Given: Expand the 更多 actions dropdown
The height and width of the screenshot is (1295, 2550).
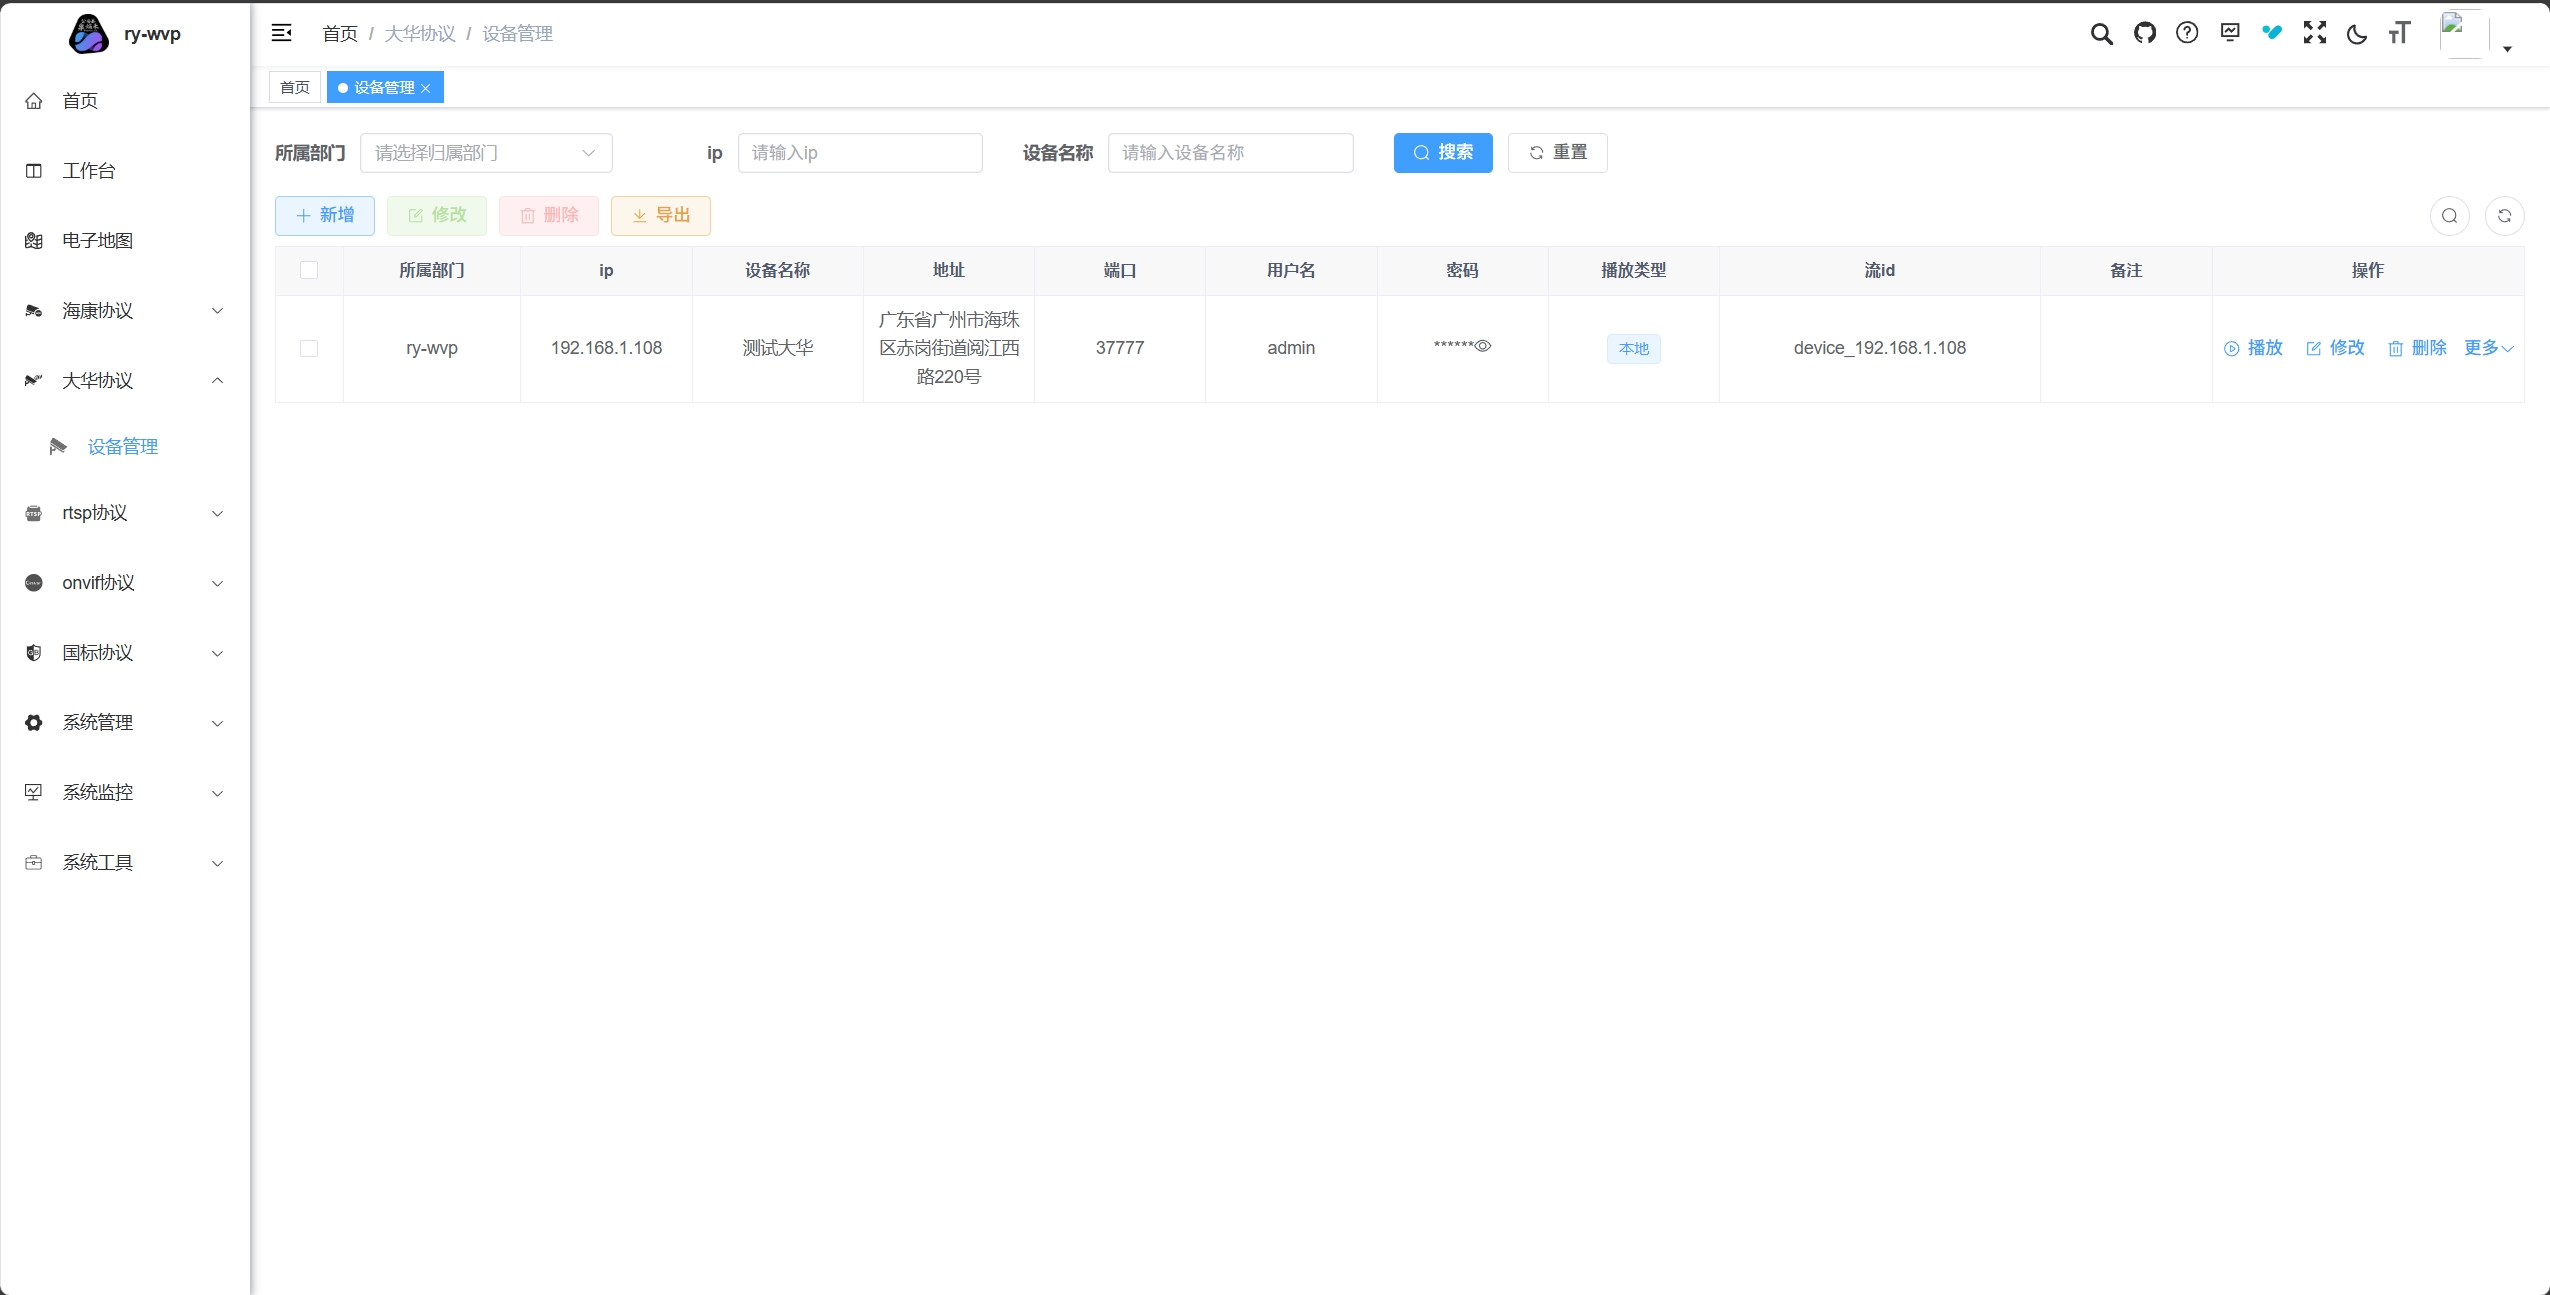Looking at the screenshot, I should pyautogui.click(x=2488, y=348).
